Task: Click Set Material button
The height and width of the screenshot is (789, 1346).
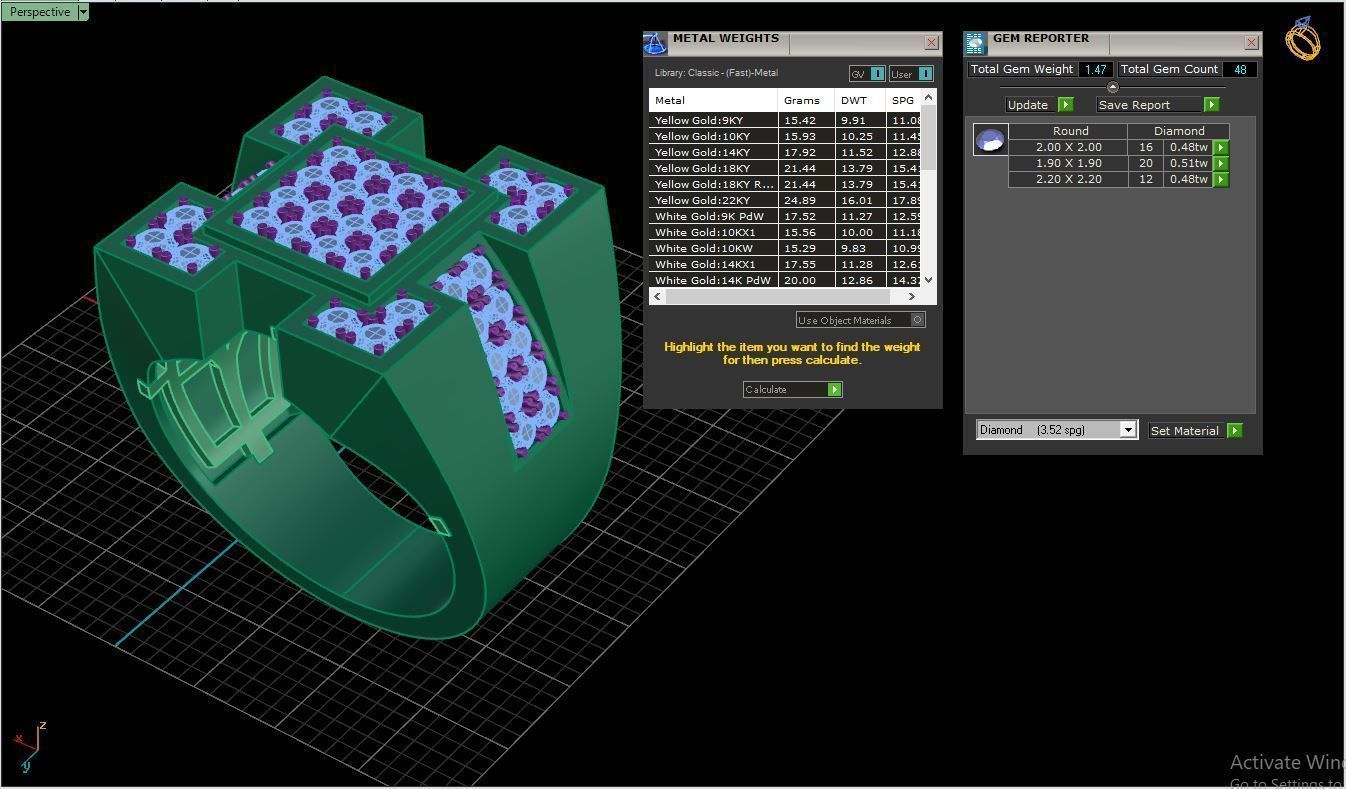Action: [1195, 431]
